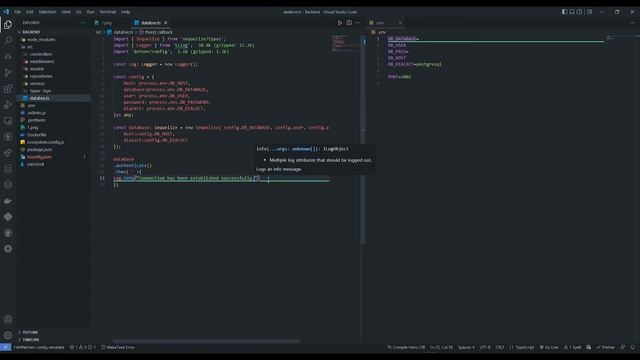Customize layout icon in title bar
The width and height of the screenshot is (640, 360).
(589, 12)
